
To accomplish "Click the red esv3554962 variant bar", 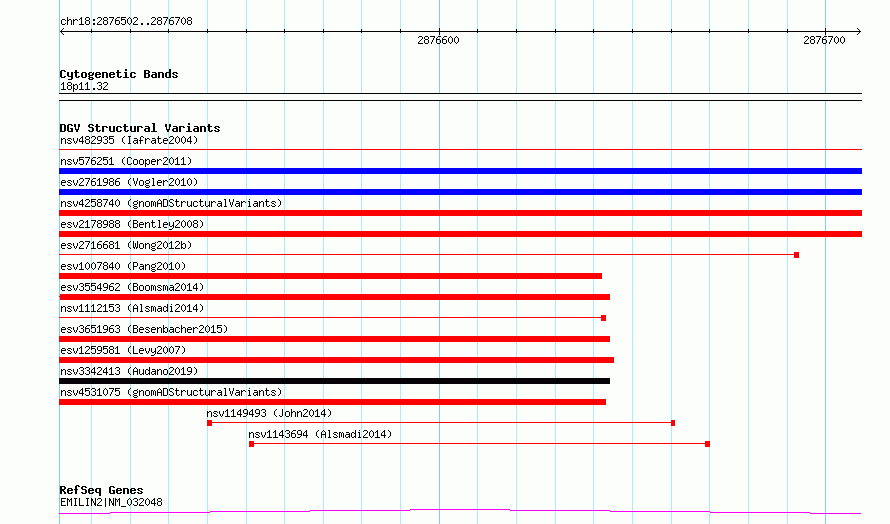I will click(x=334, y=297).
